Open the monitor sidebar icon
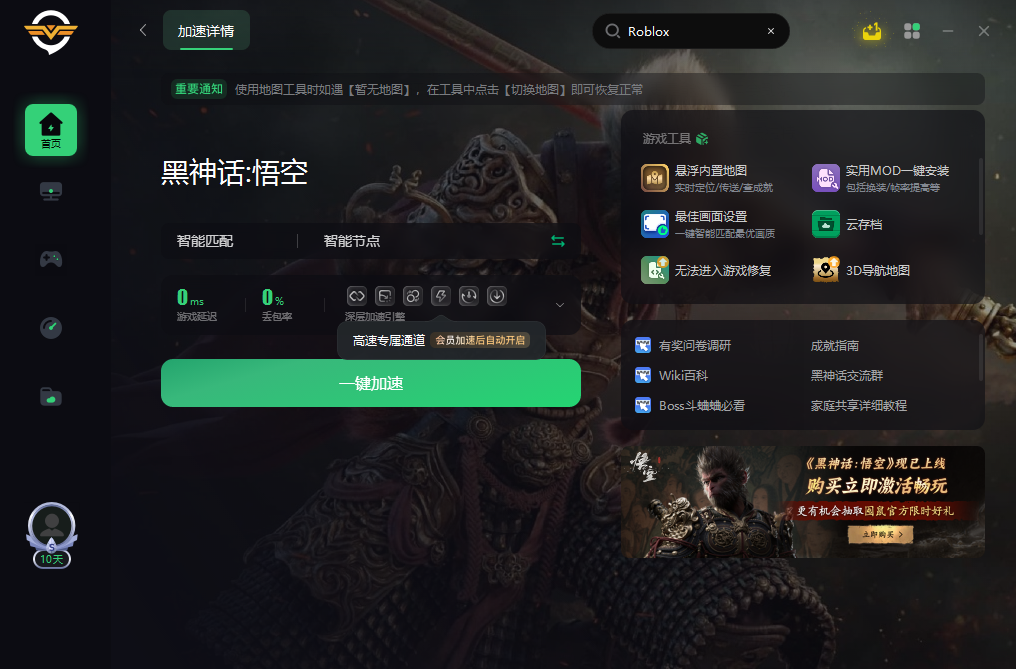 pyautogui.click(x=51, y=191)
